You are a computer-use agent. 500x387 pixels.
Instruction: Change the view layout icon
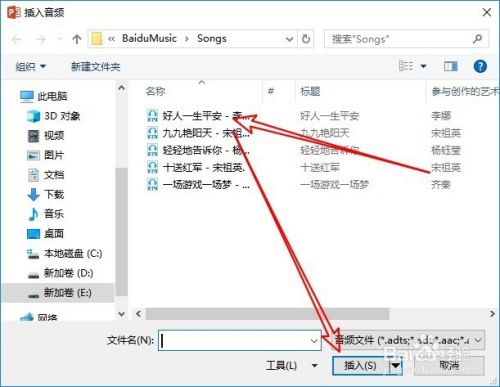pyautogui.click(x=406, y=66)
